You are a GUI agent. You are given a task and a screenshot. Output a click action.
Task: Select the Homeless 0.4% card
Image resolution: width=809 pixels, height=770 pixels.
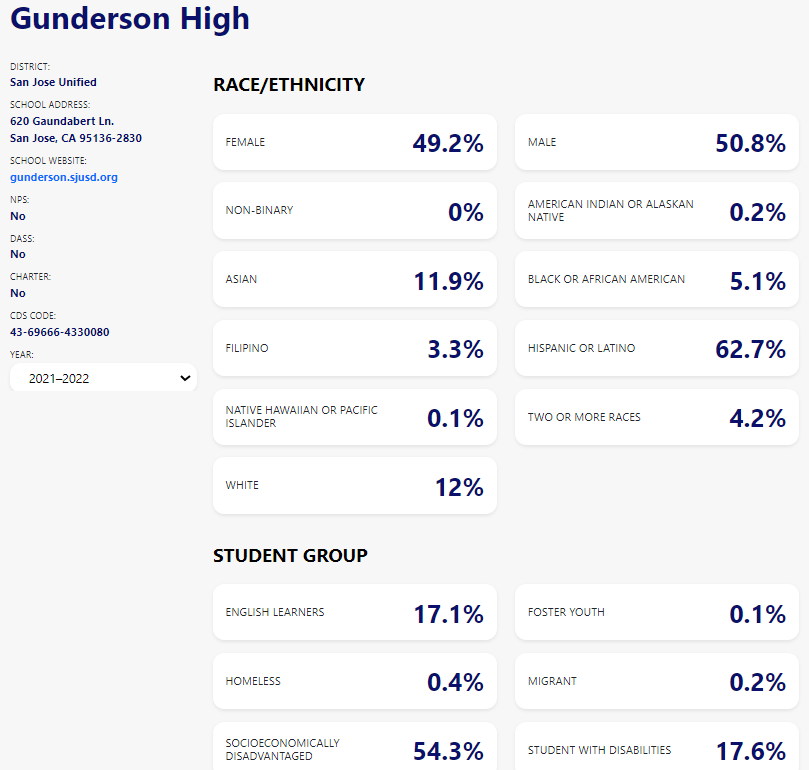354,681
